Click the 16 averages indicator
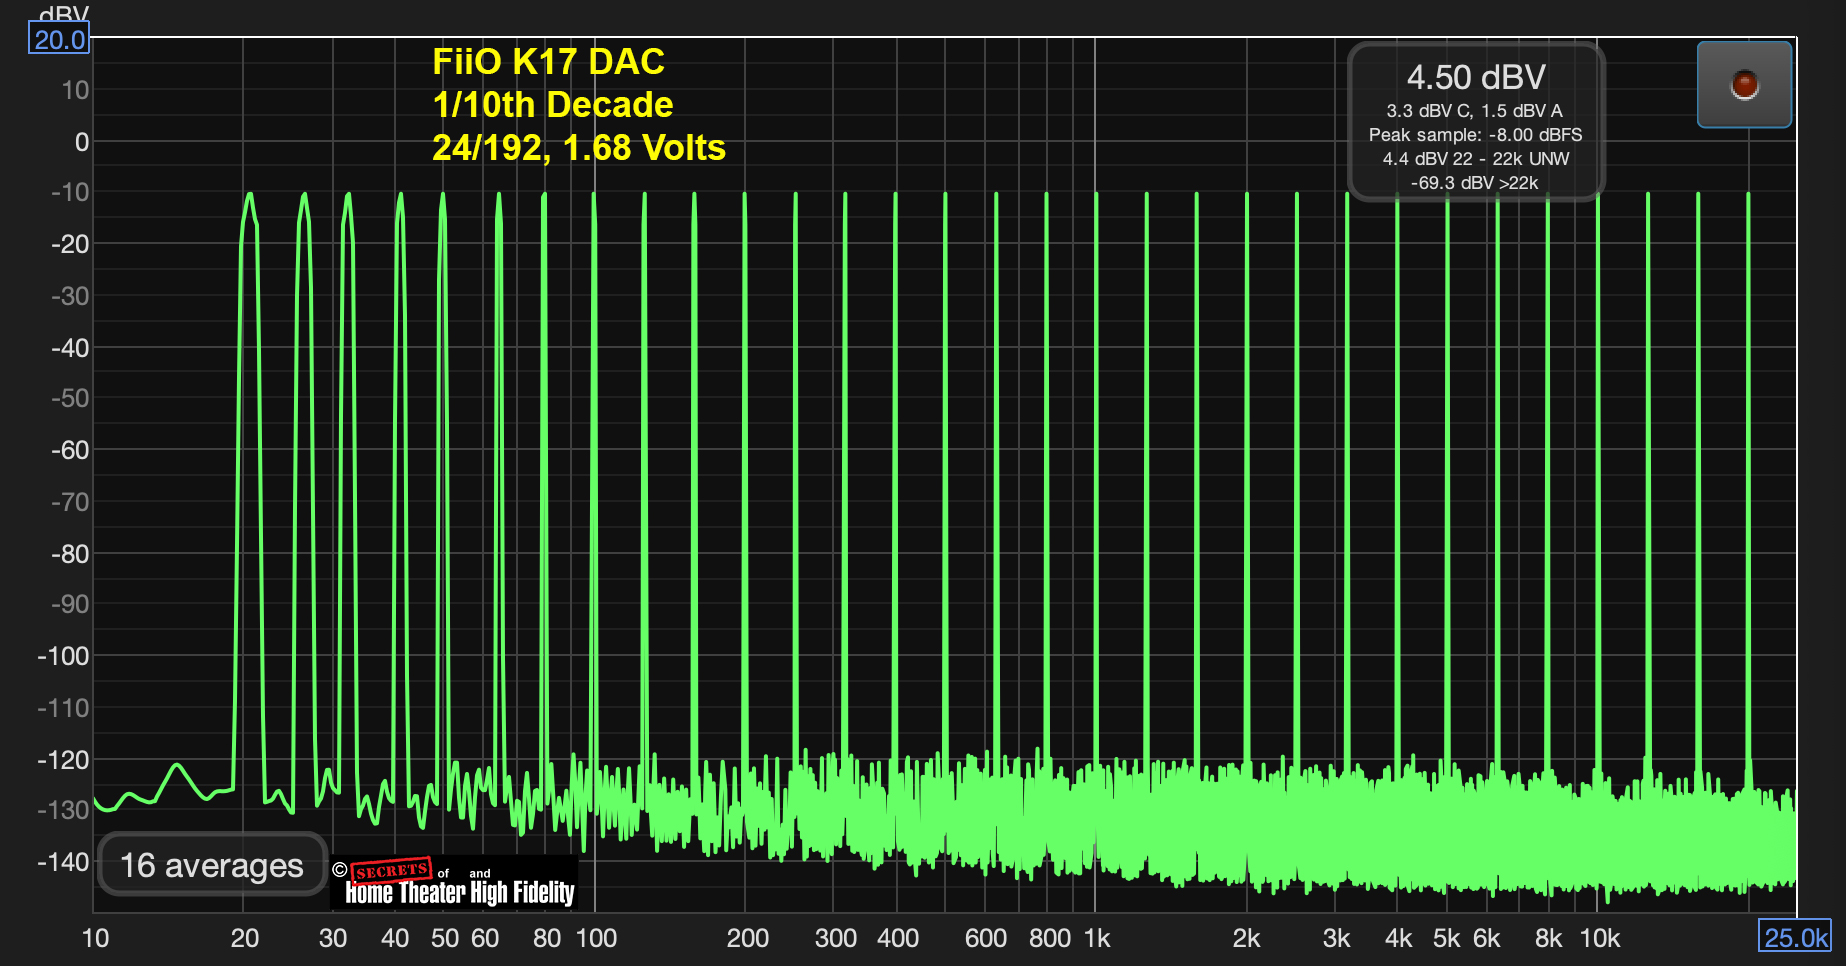The height and width of the screenshot is (966, 1846). click(x=212, y=865)
